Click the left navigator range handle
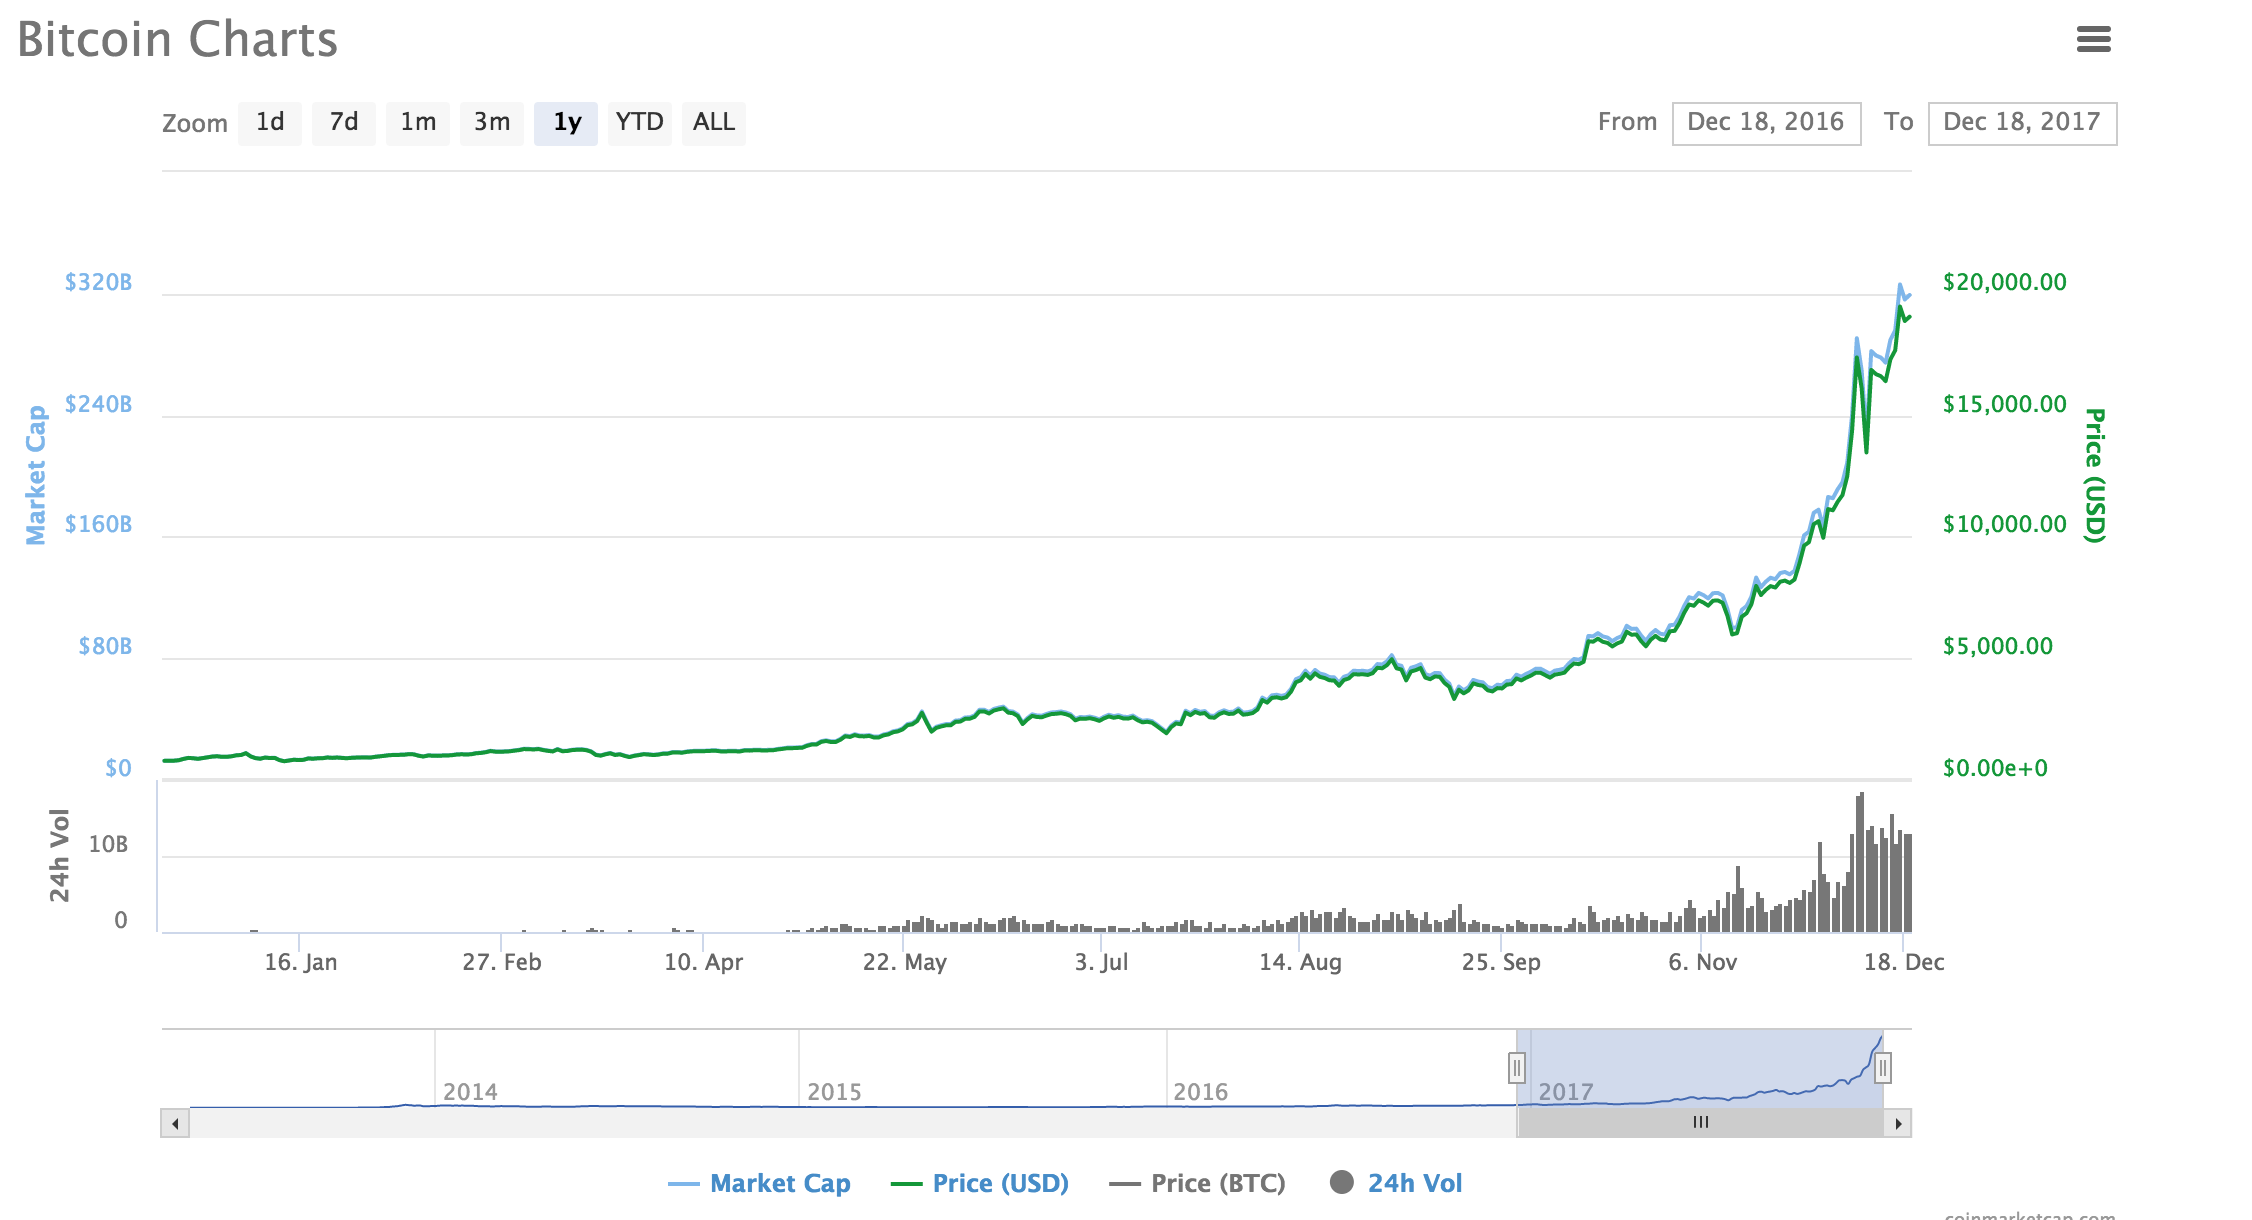 (1517, 1068)
